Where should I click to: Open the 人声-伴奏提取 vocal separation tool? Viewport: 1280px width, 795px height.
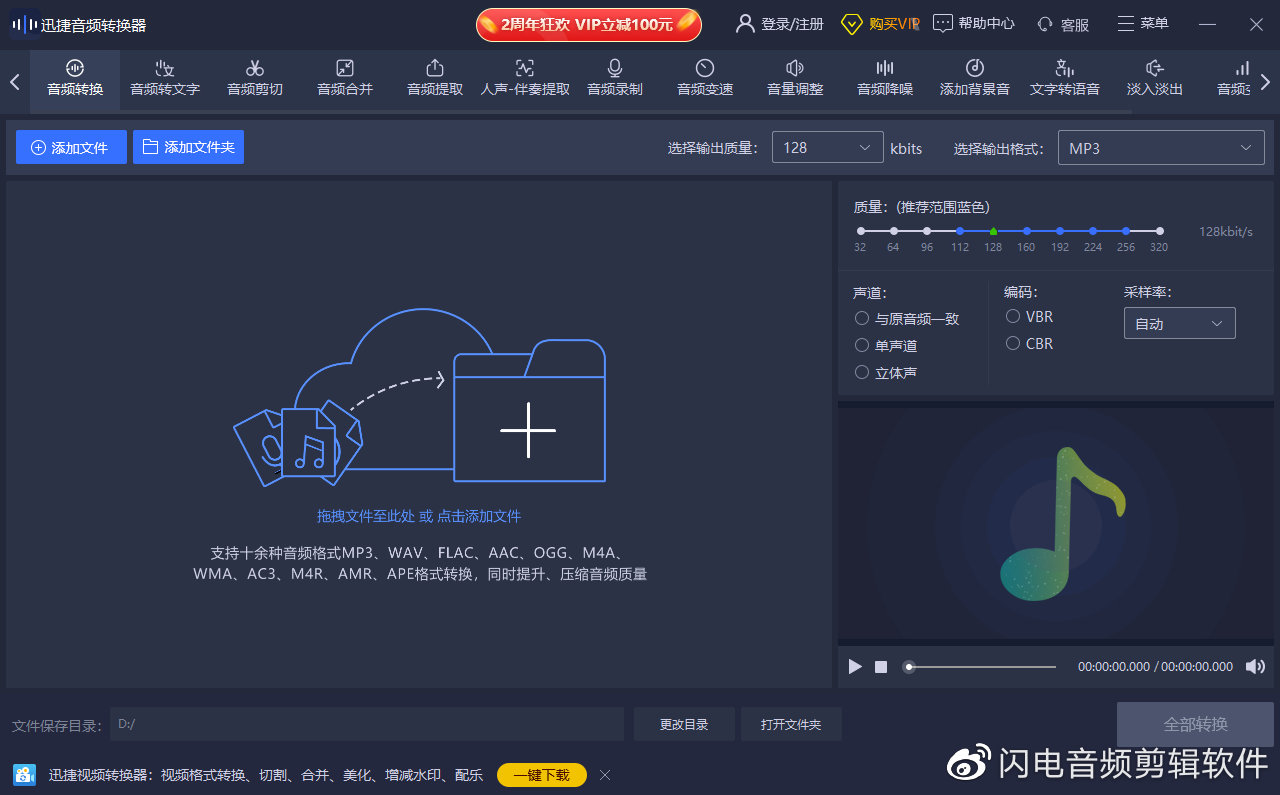[x=524, y=80]
